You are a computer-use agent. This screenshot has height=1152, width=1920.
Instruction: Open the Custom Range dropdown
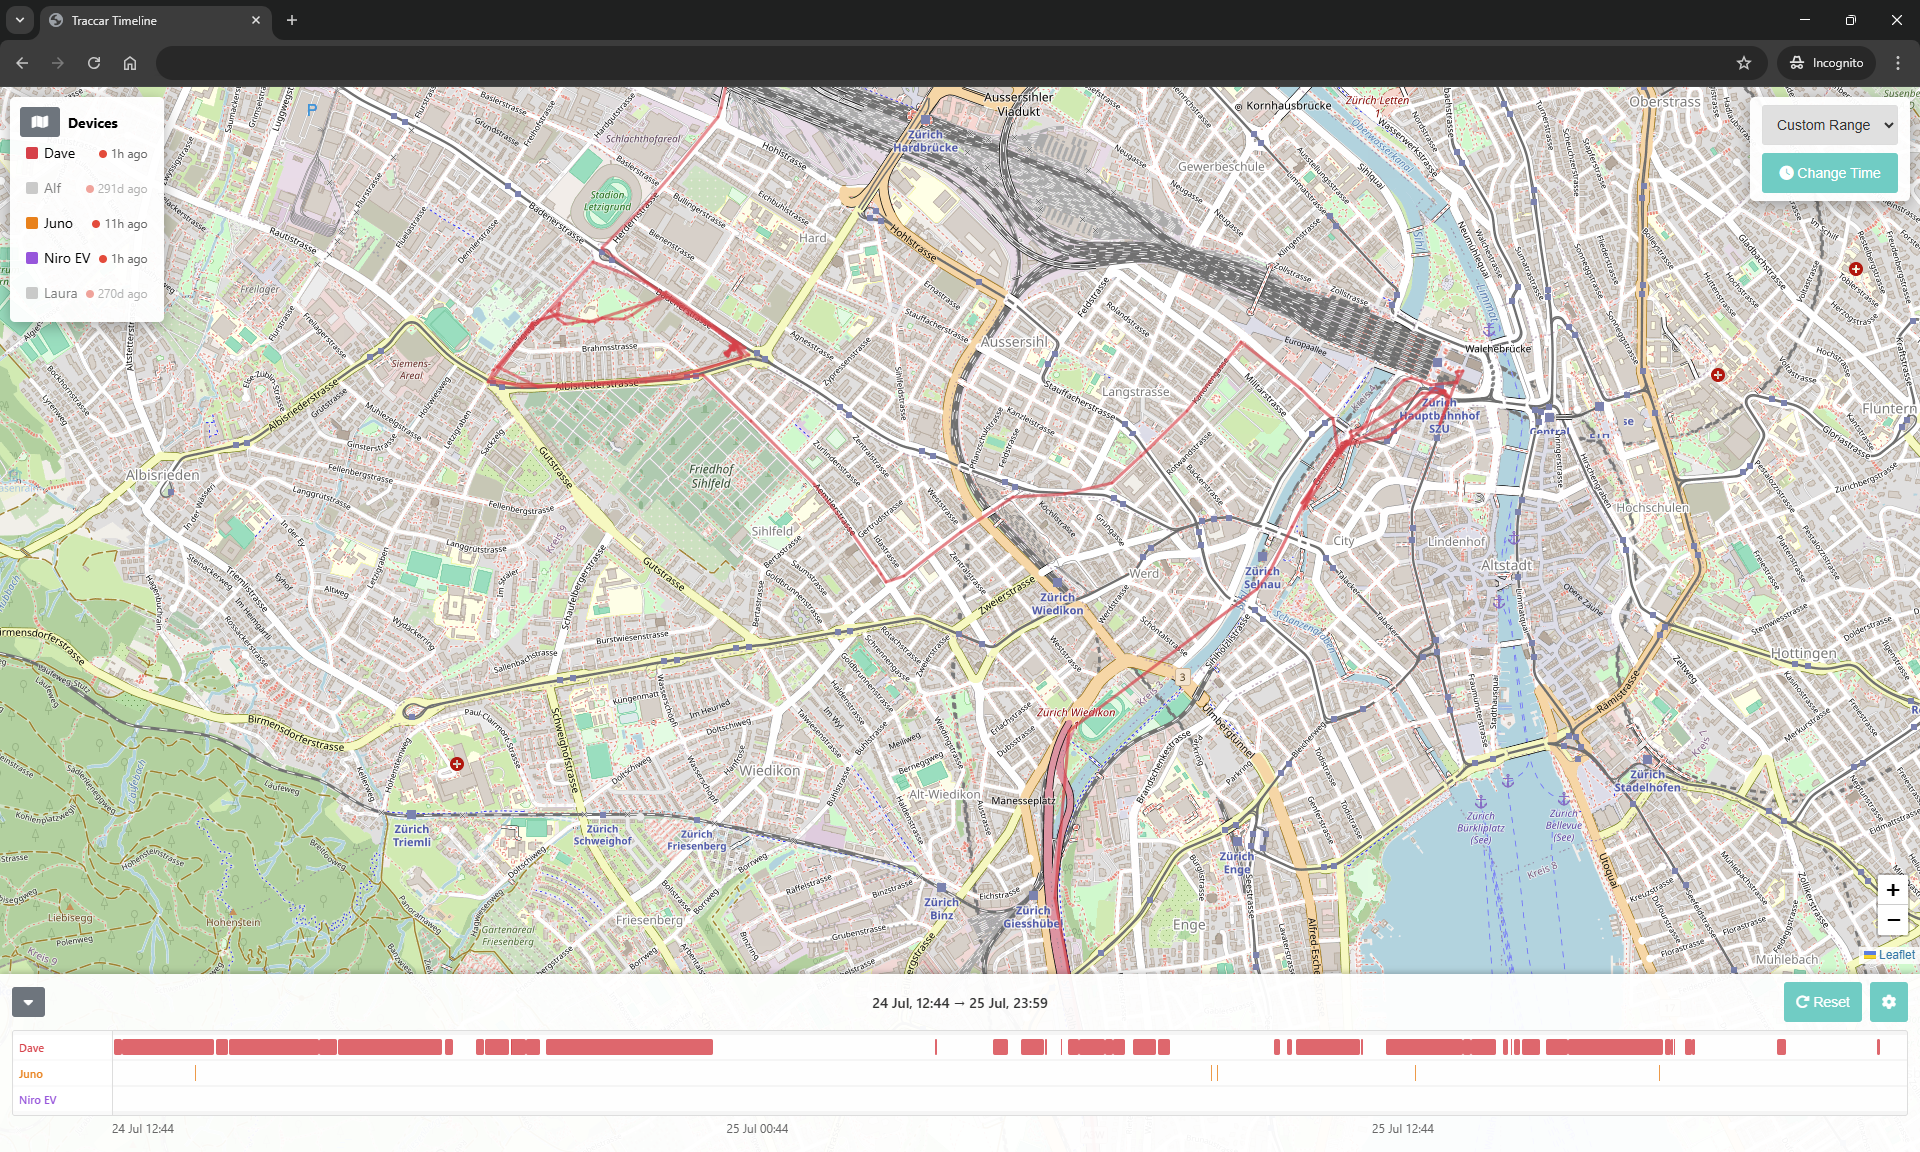pyautogui.click(x=1829, y=125)
